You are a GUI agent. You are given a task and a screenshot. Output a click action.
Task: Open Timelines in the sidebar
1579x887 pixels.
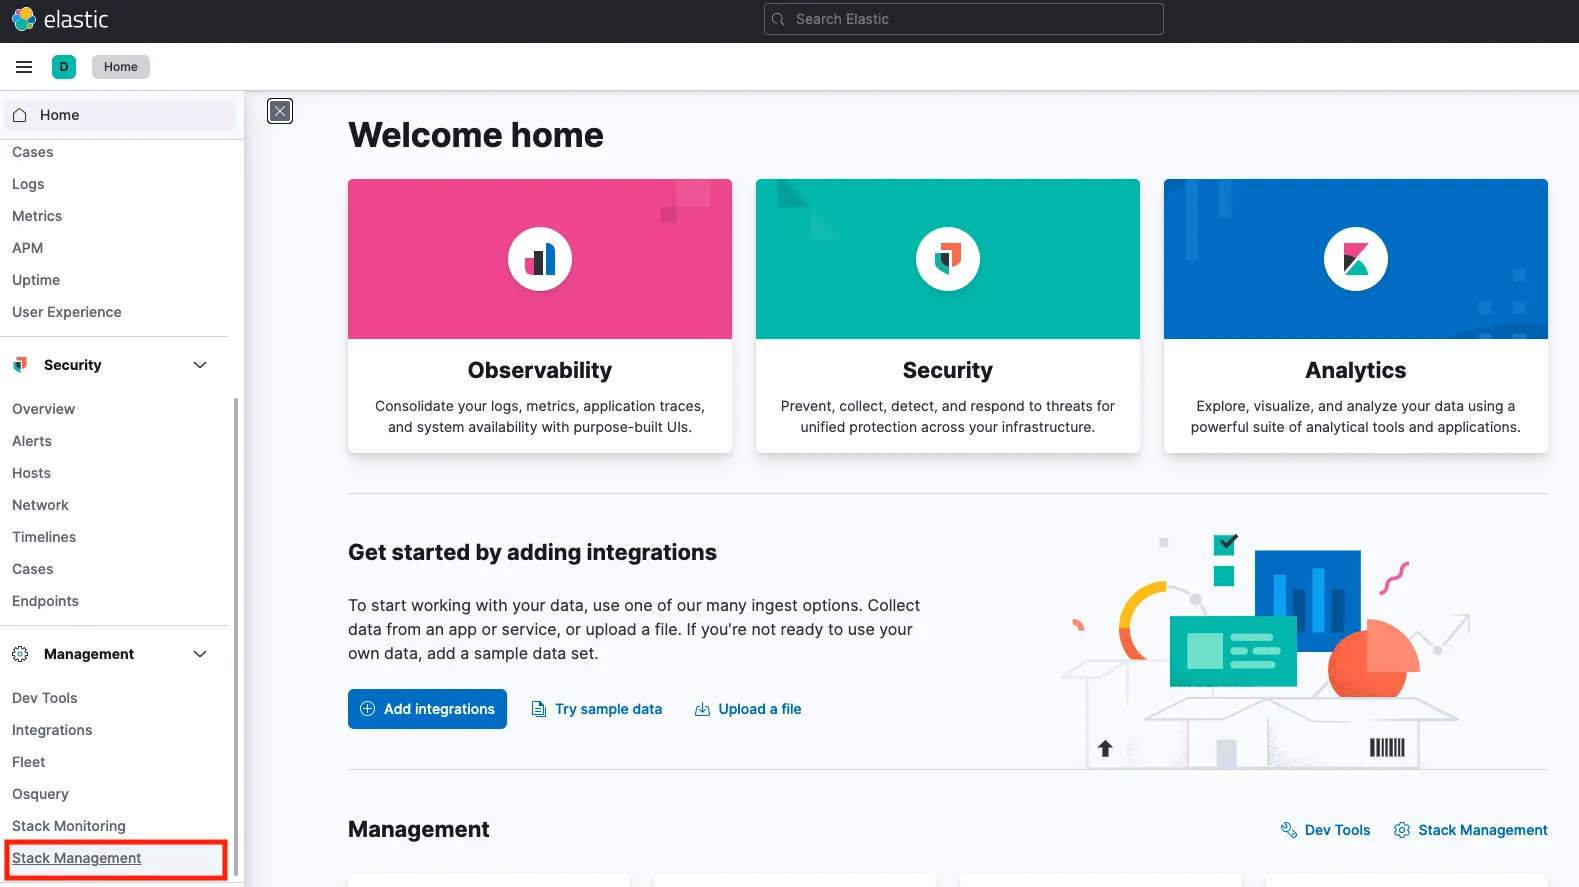click(x=44, y=537)
